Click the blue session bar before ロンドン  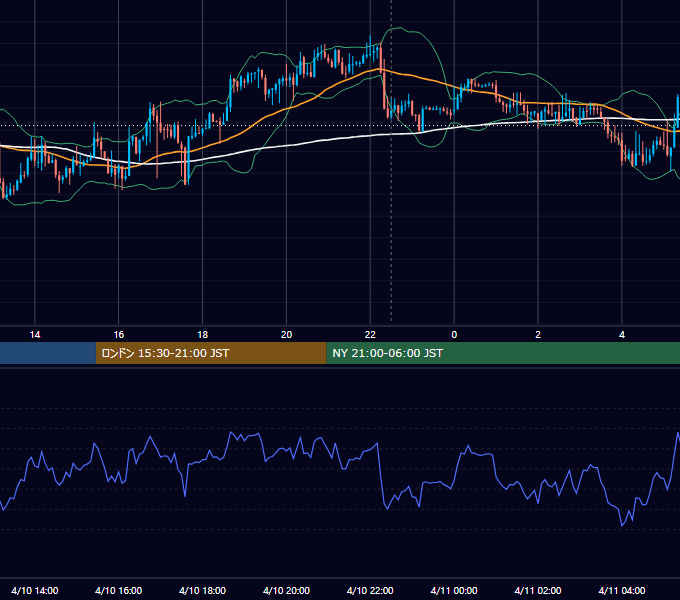(48, 353)
